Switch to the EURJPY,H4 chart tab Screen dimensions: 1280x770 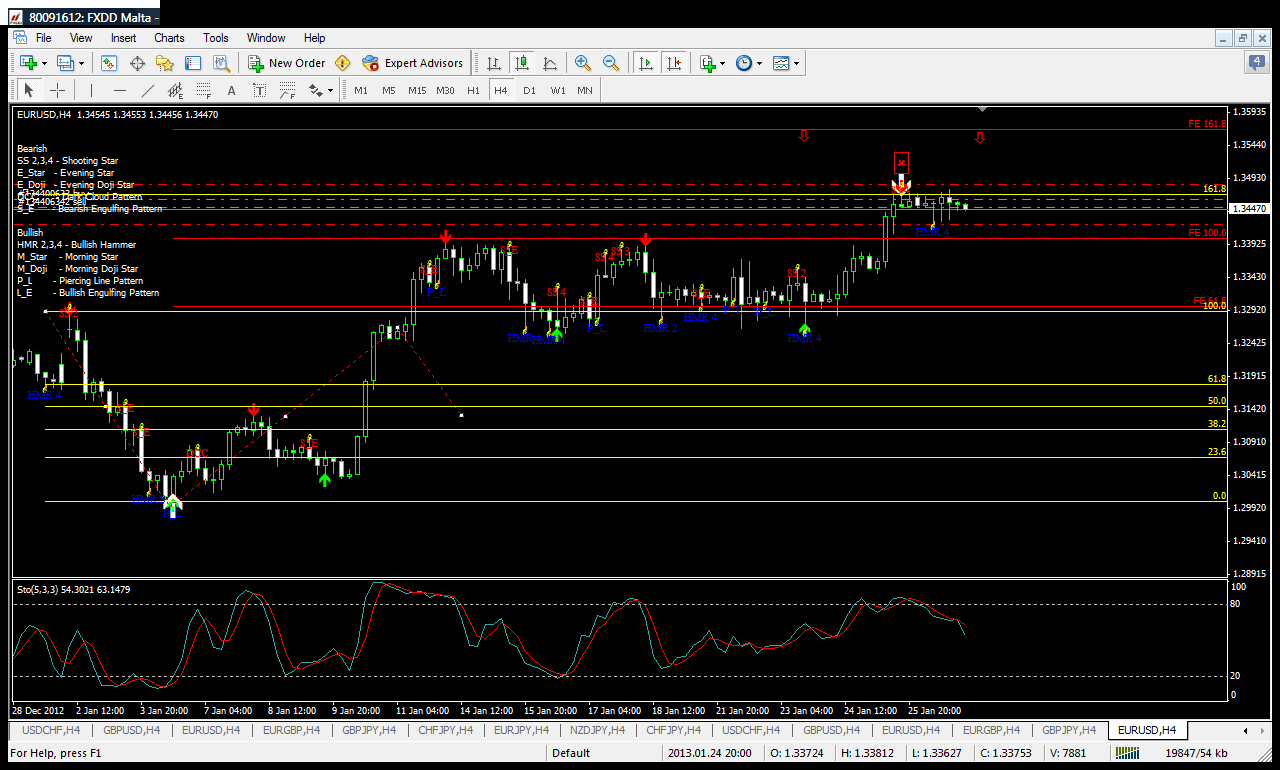[521, 730]
